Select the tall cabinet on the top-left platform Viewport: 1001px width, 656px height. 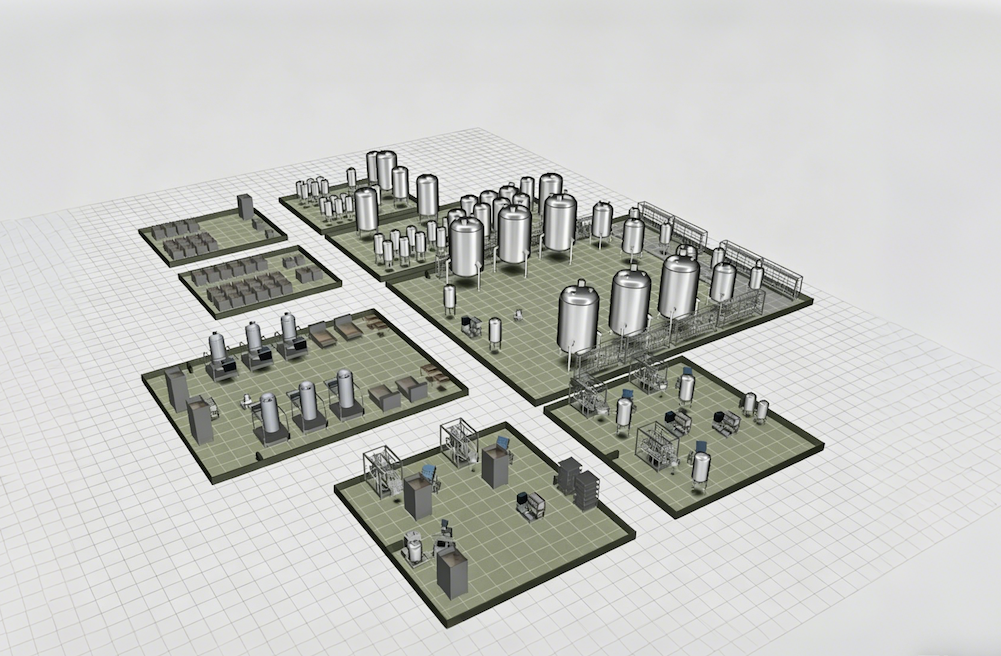(245, 207)
